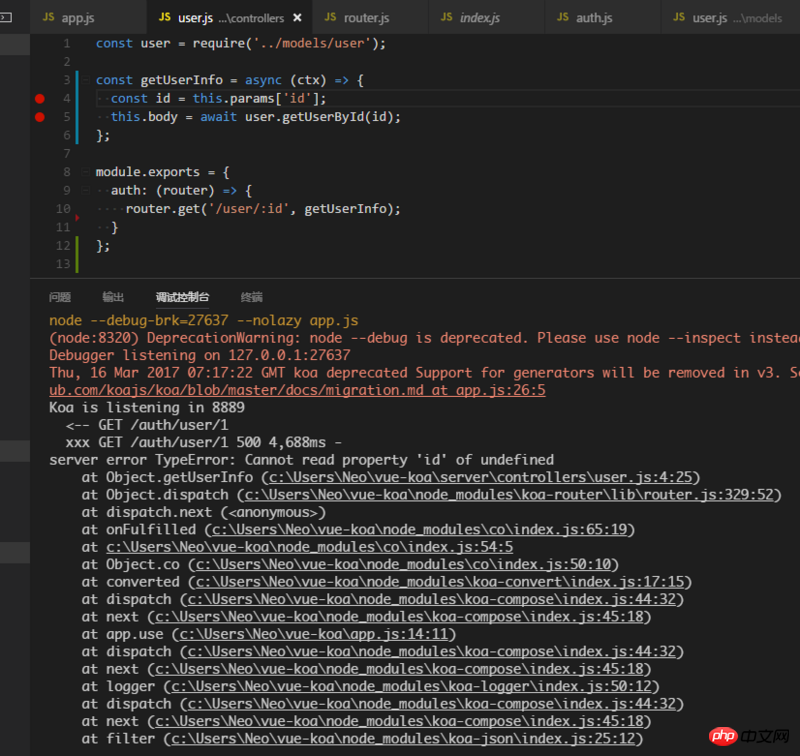Switch to the index.js tab

point(479,18)
